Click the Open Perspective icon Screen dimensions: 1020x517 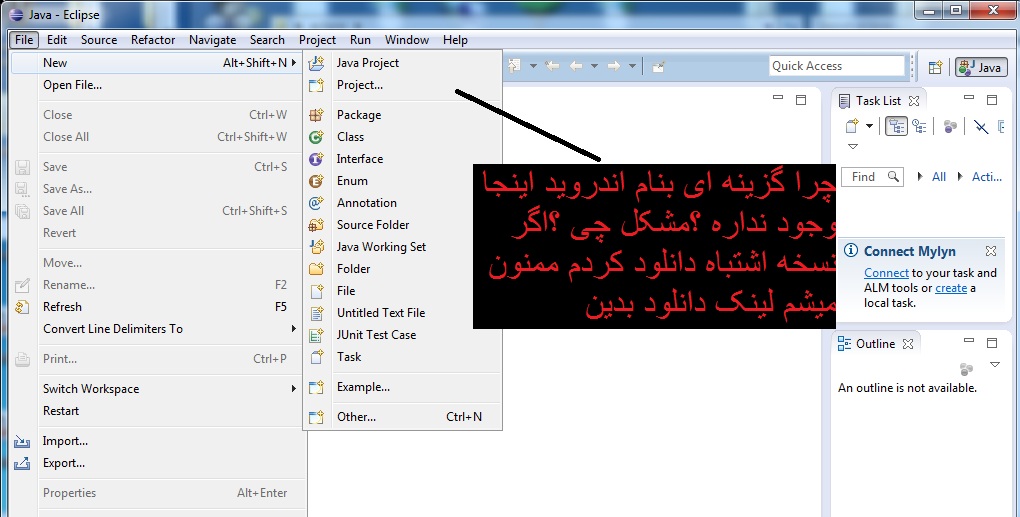(x=935, y=67)
